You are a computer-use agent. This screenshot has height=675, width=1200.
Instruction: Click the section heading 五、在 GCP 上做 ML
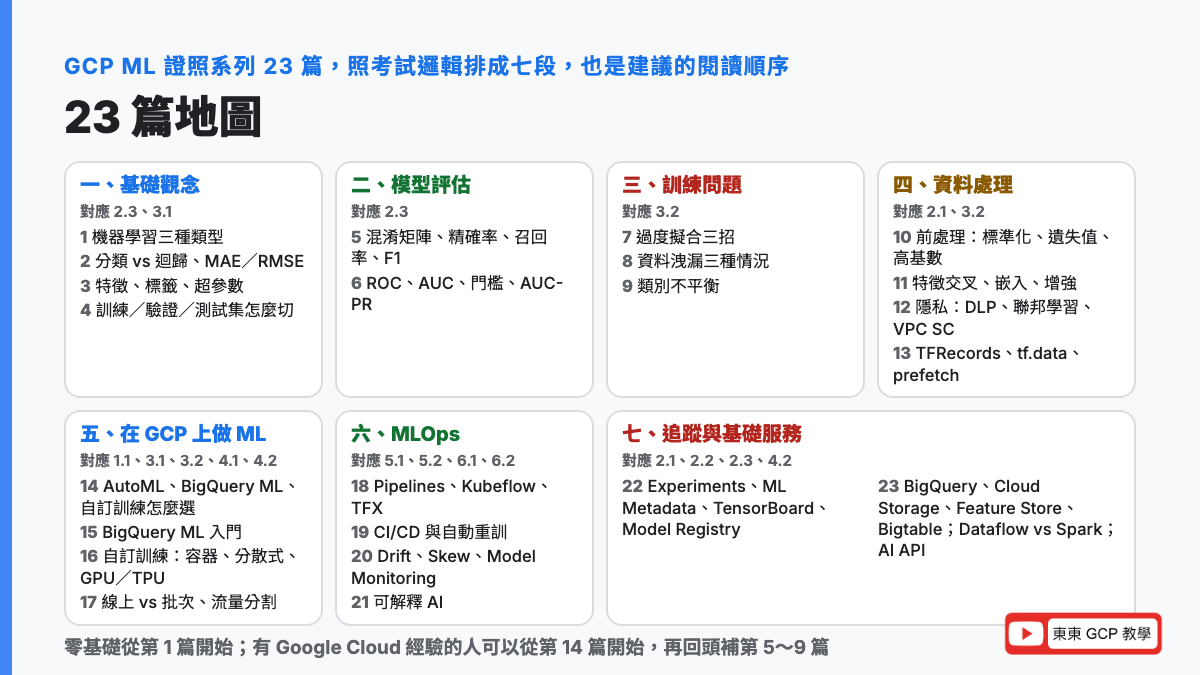click(x=173, y=434)
